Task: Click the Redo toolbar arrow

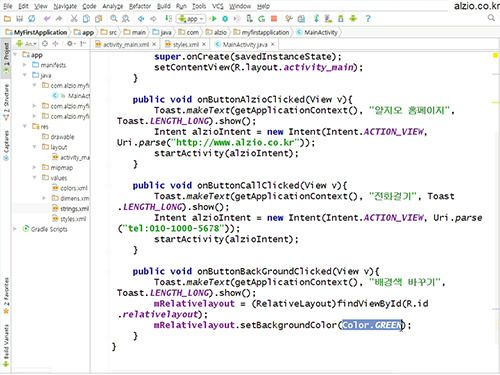Action: (x=59, y=19)
